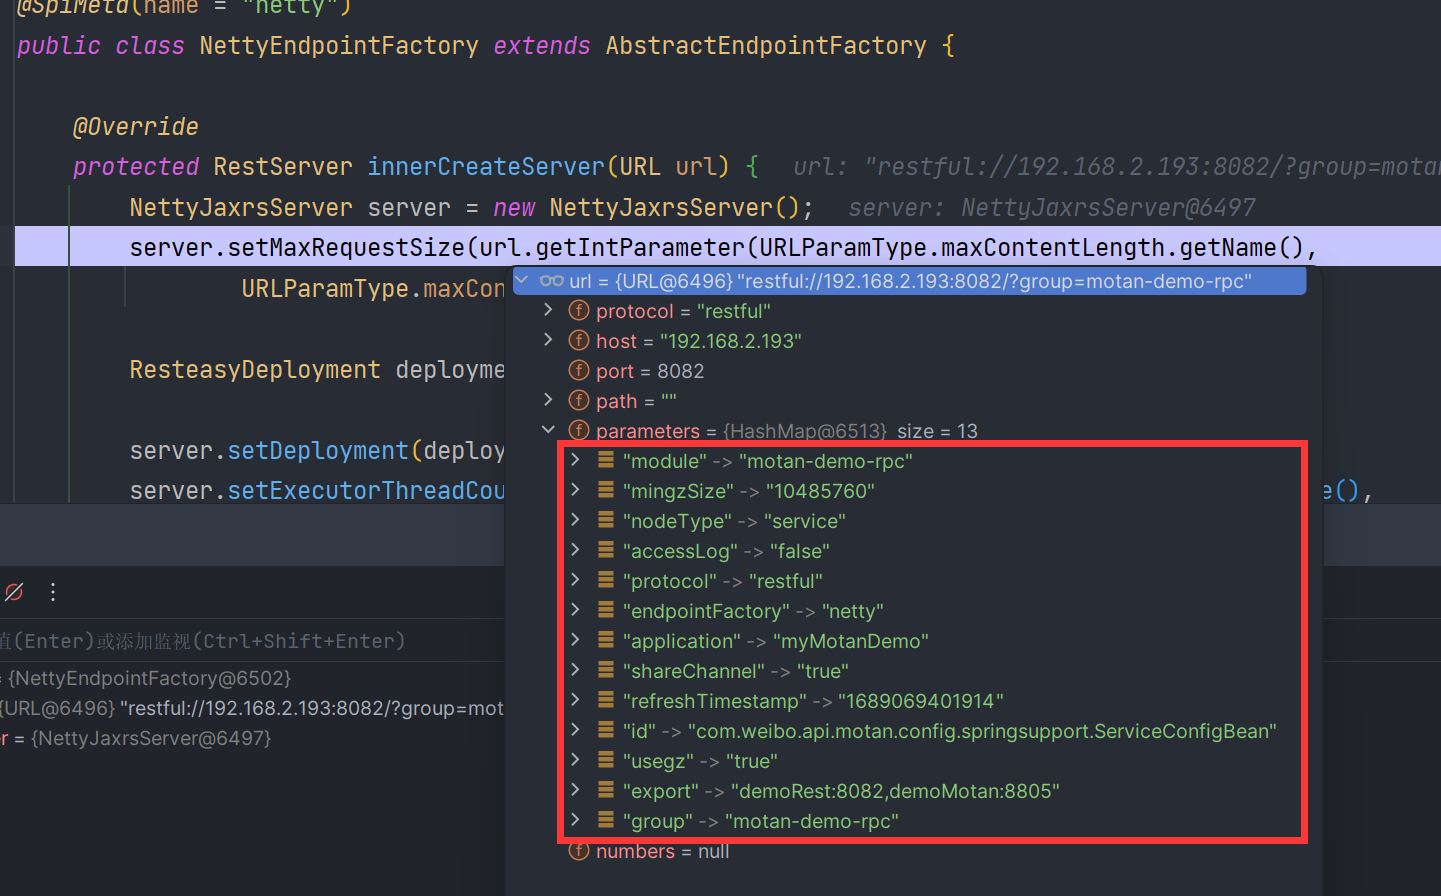This screenshot has height=896, width=1441.
Task: Click the muted breakpoints circle icon
Action: point(13,592)
